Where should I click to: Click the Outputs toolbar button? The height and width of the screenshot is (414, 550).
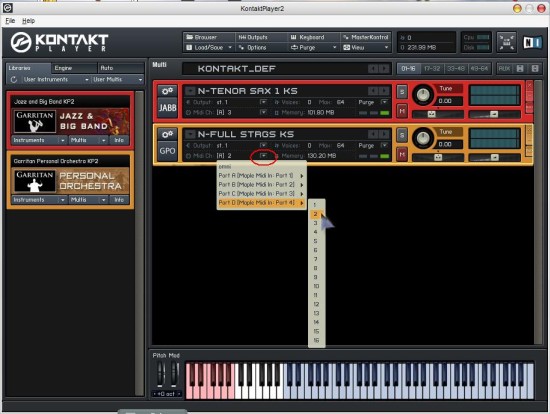[x=261, y=37]
